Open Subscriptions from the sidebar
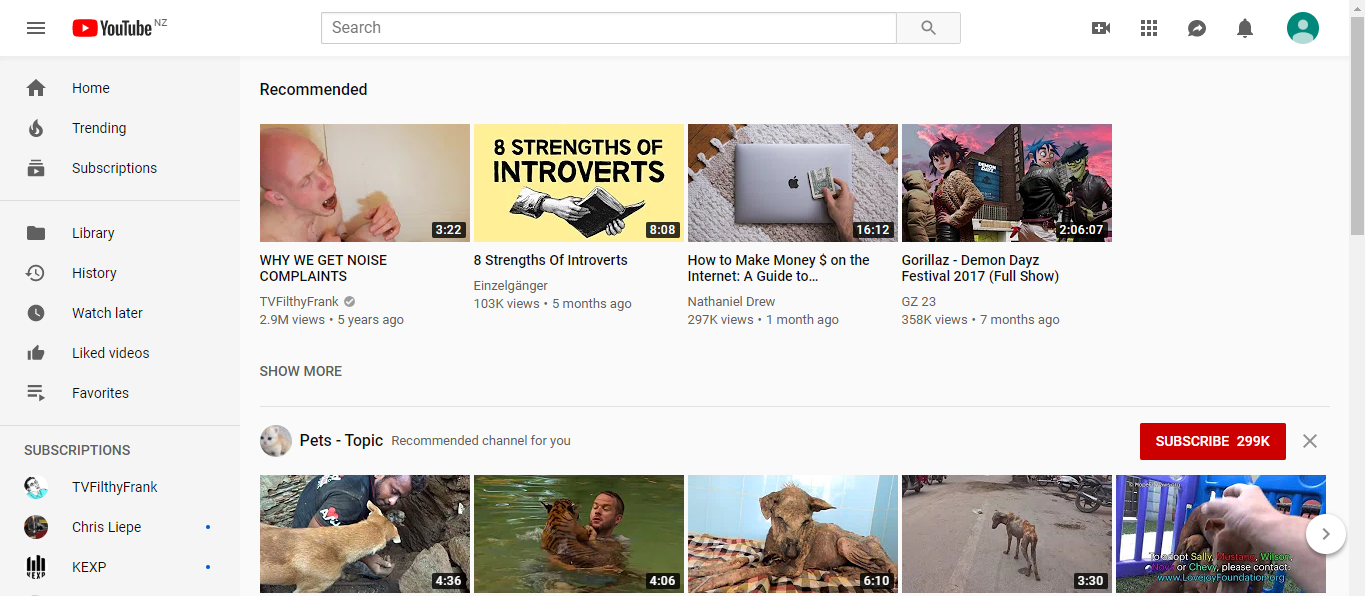Image resolution: width=1365 pixels, height=596 pixels. coord(114,168)
